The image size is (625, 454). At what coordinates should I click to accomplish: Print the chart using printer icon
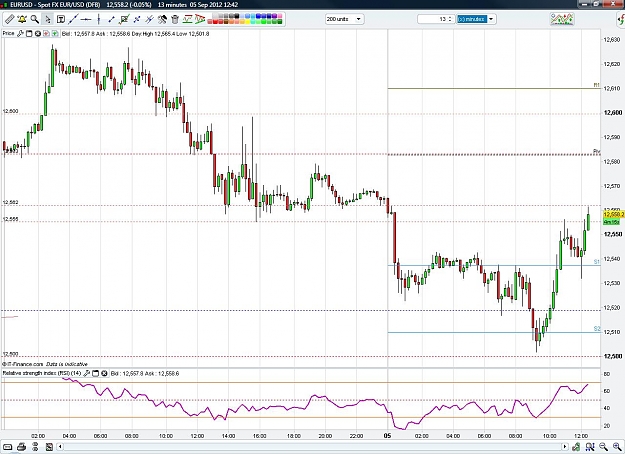coord(22,446)
